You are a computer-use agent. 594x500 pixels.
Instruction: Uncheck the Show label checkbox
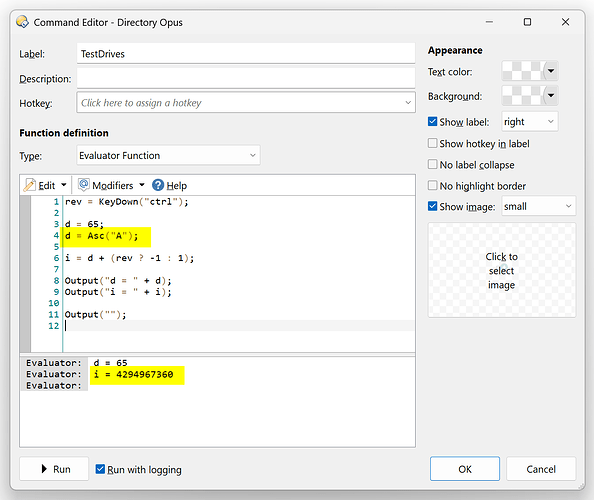click(x=432, y=122)
